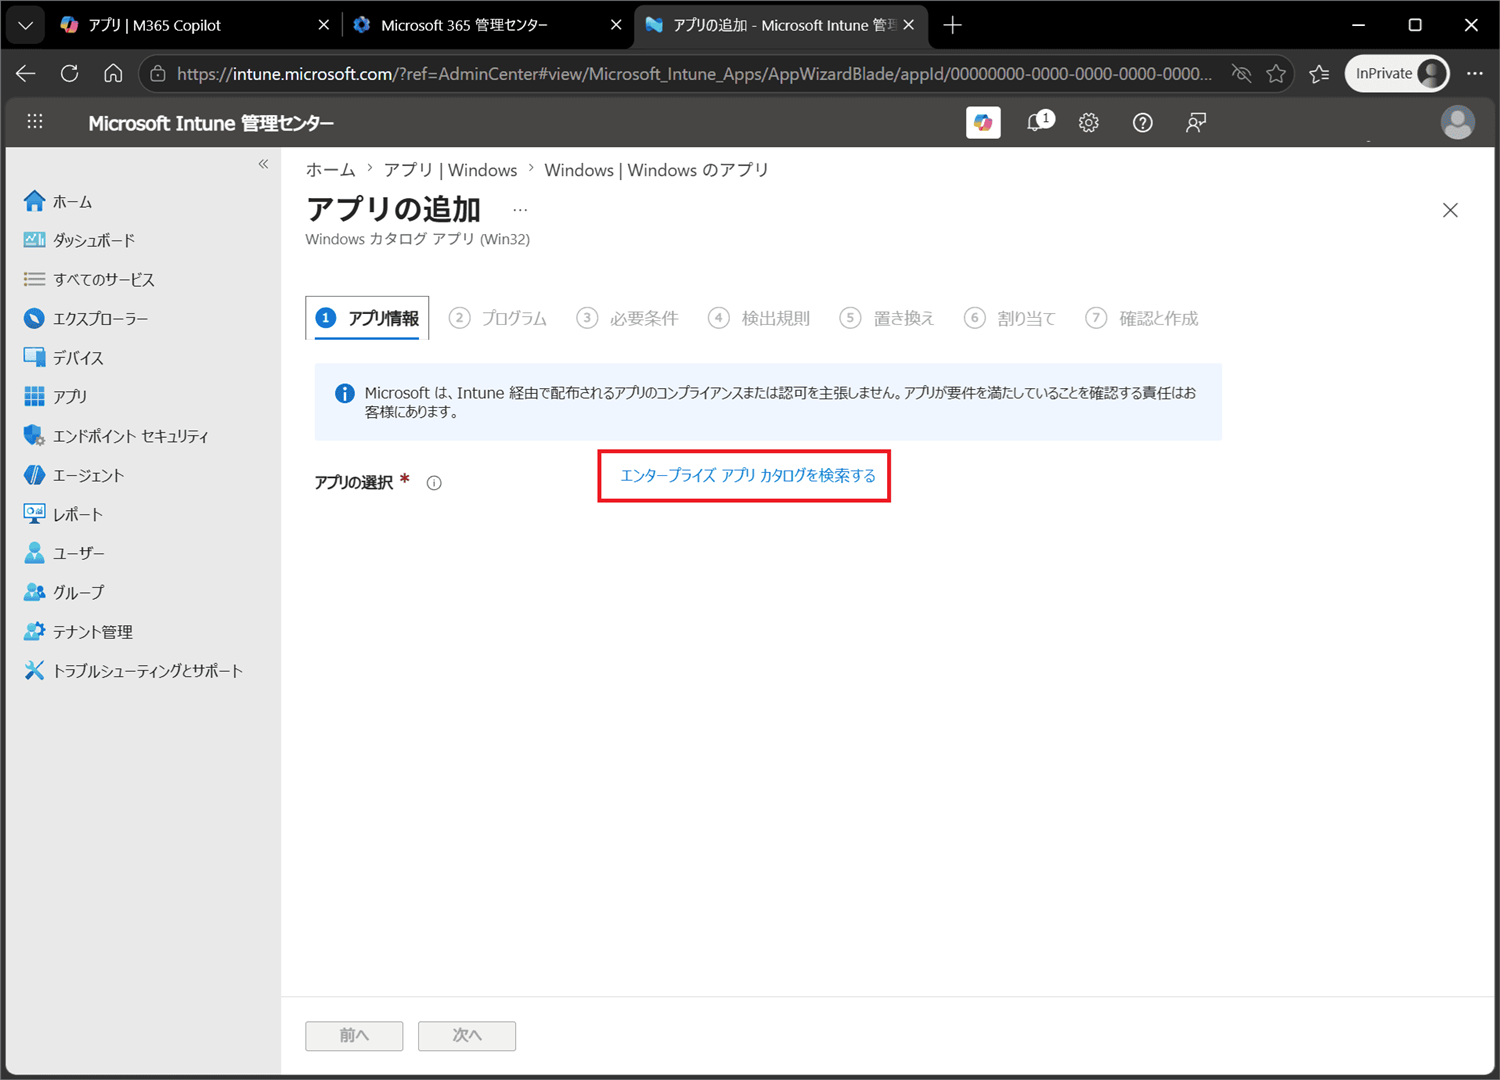Screen dimensions: 1500x1080
Task: Select the 置き換え step tab
Action: (x=887, y=318)
